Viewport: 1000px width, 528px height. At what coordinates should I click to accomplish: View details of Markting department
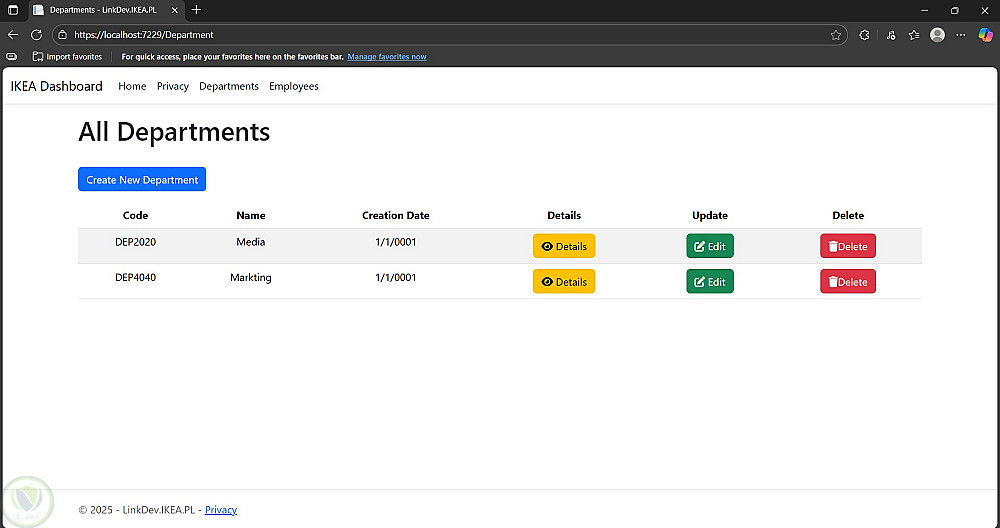(x=563, y=282)
